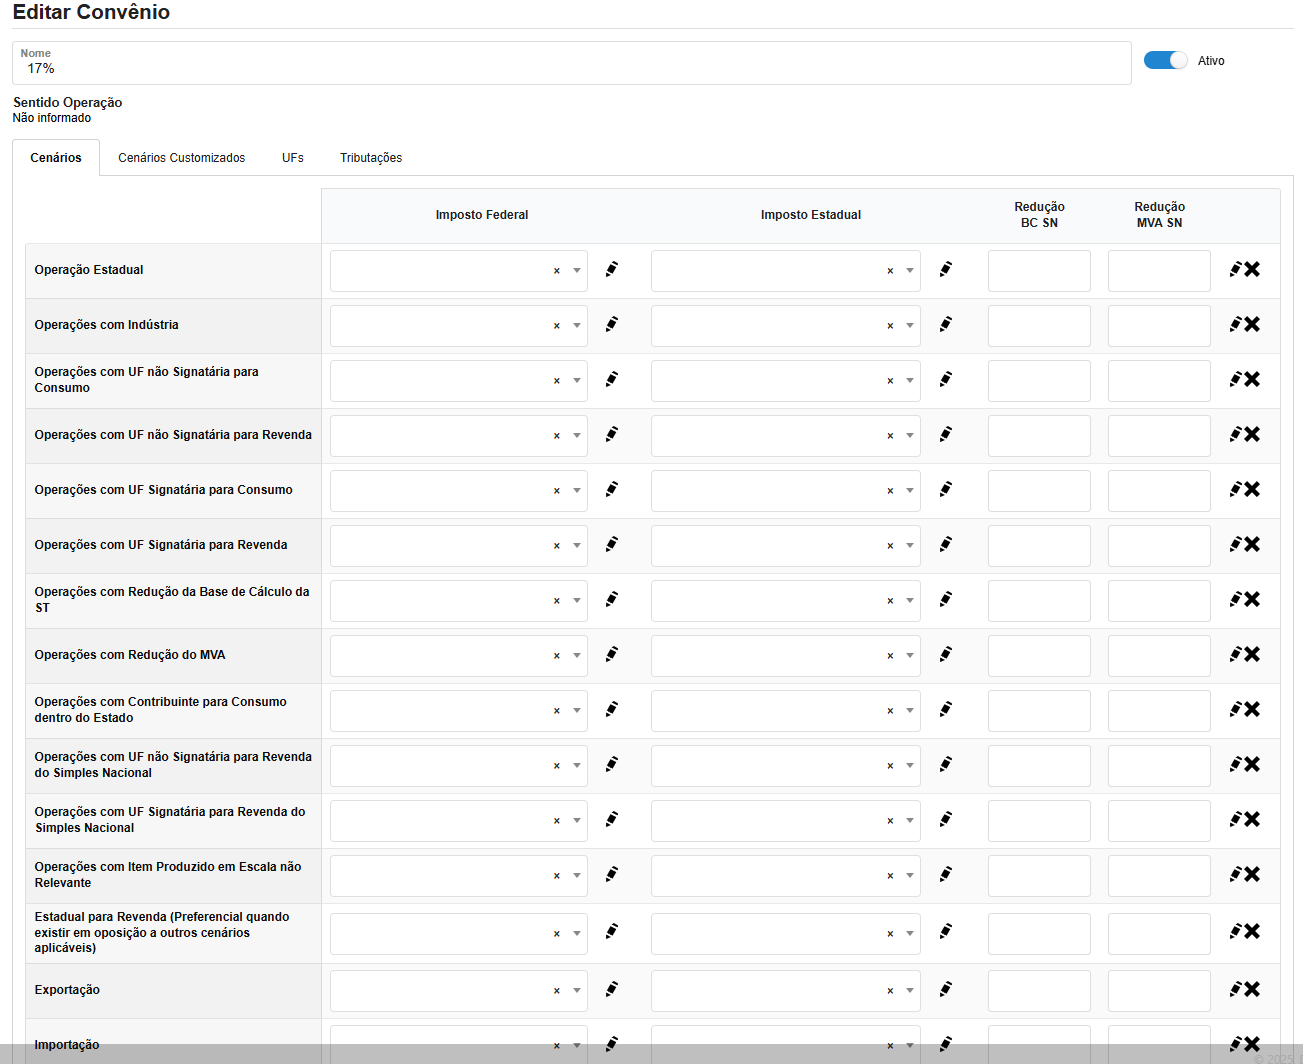The width and height of the screenshot is (1303, 1064).
Task: Open the Tributações tab
Action: (371, 158)
